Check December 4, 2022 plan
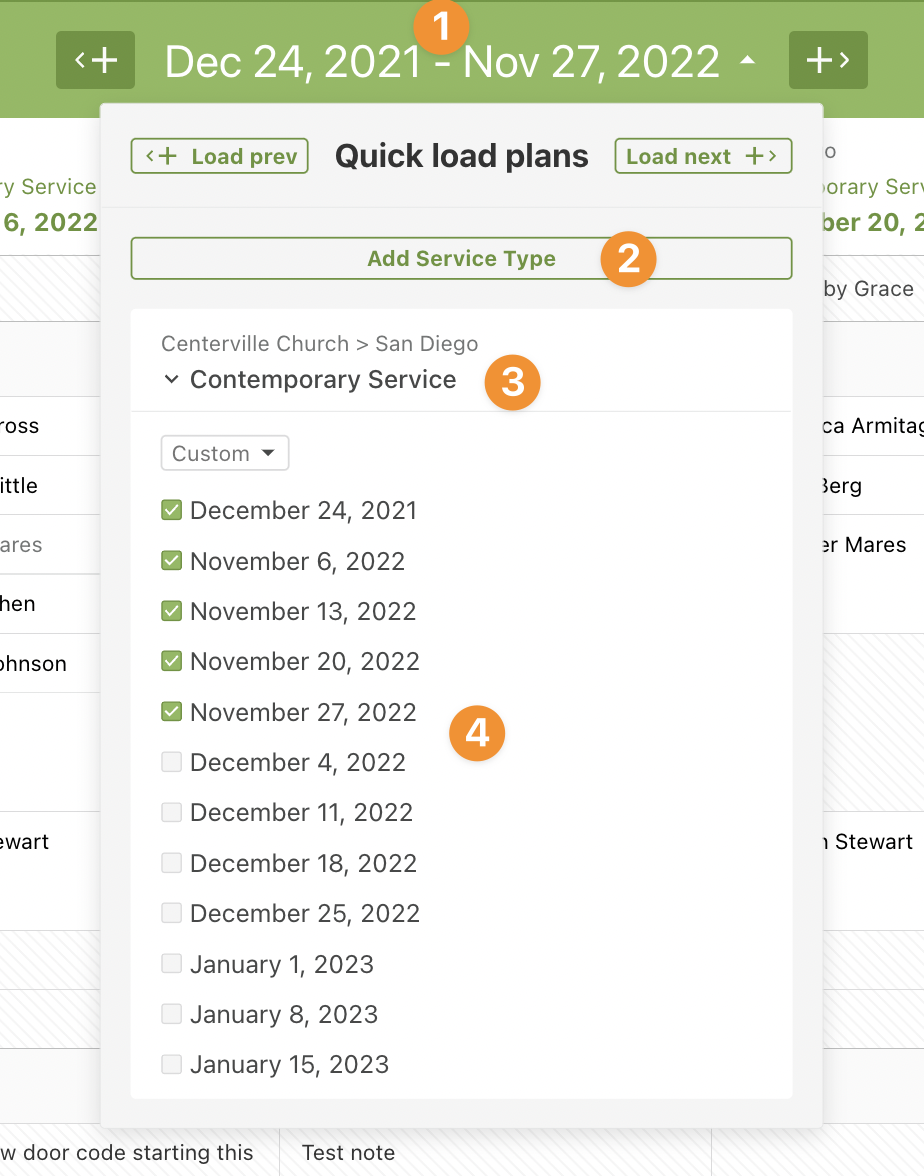Image resolution: width=924 pixels, height=1176 pixels. (172, 762)
